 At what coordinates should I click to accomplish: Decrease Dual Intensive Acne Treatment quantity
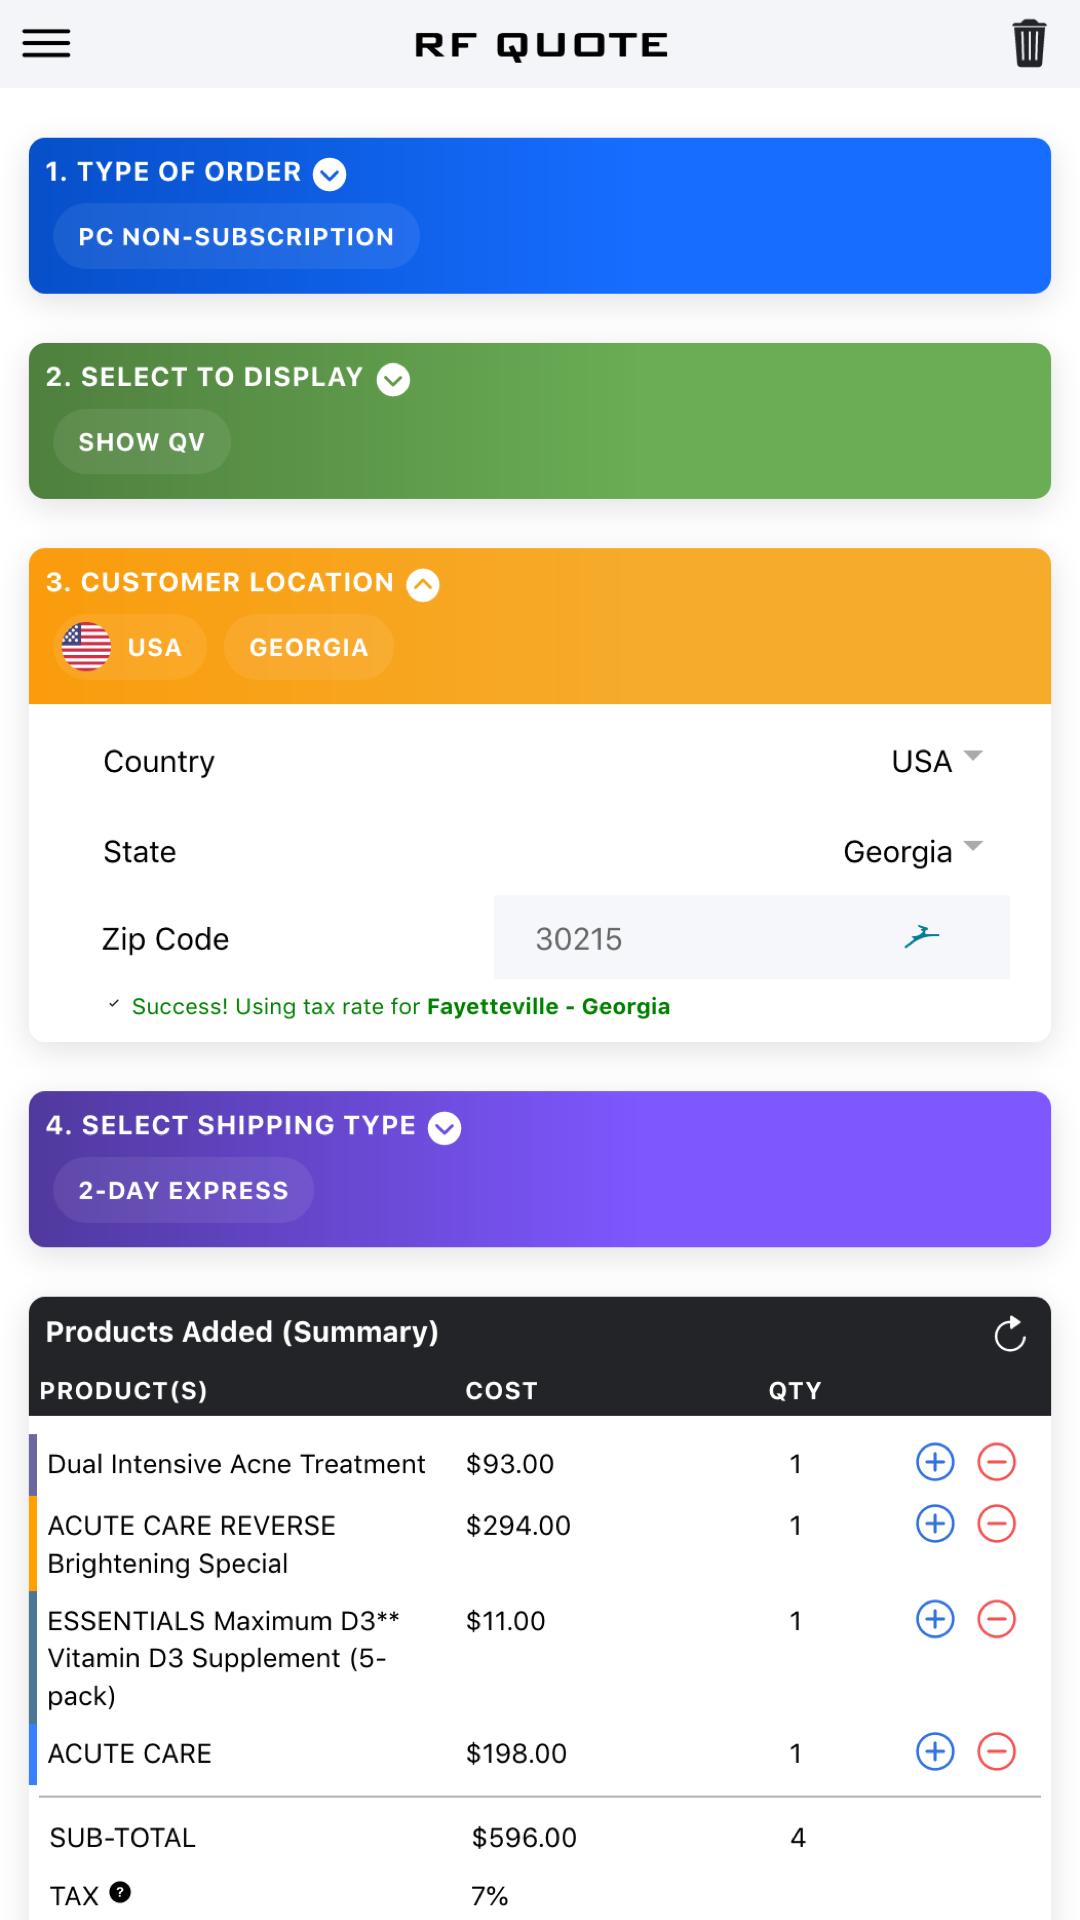pos(996,1463)
